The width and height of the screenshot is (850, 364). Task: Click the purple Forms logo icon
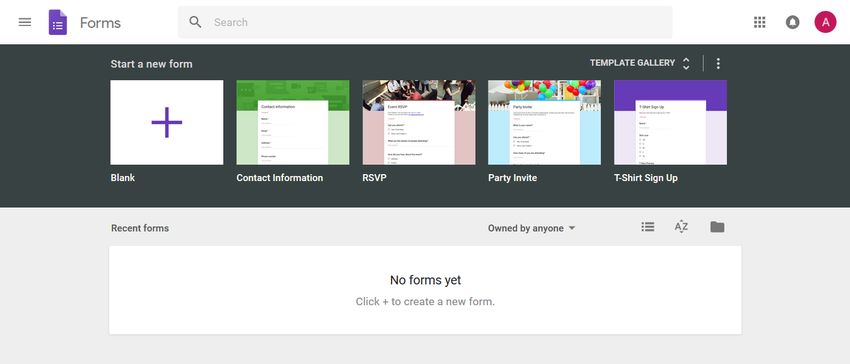pos(58,22)
